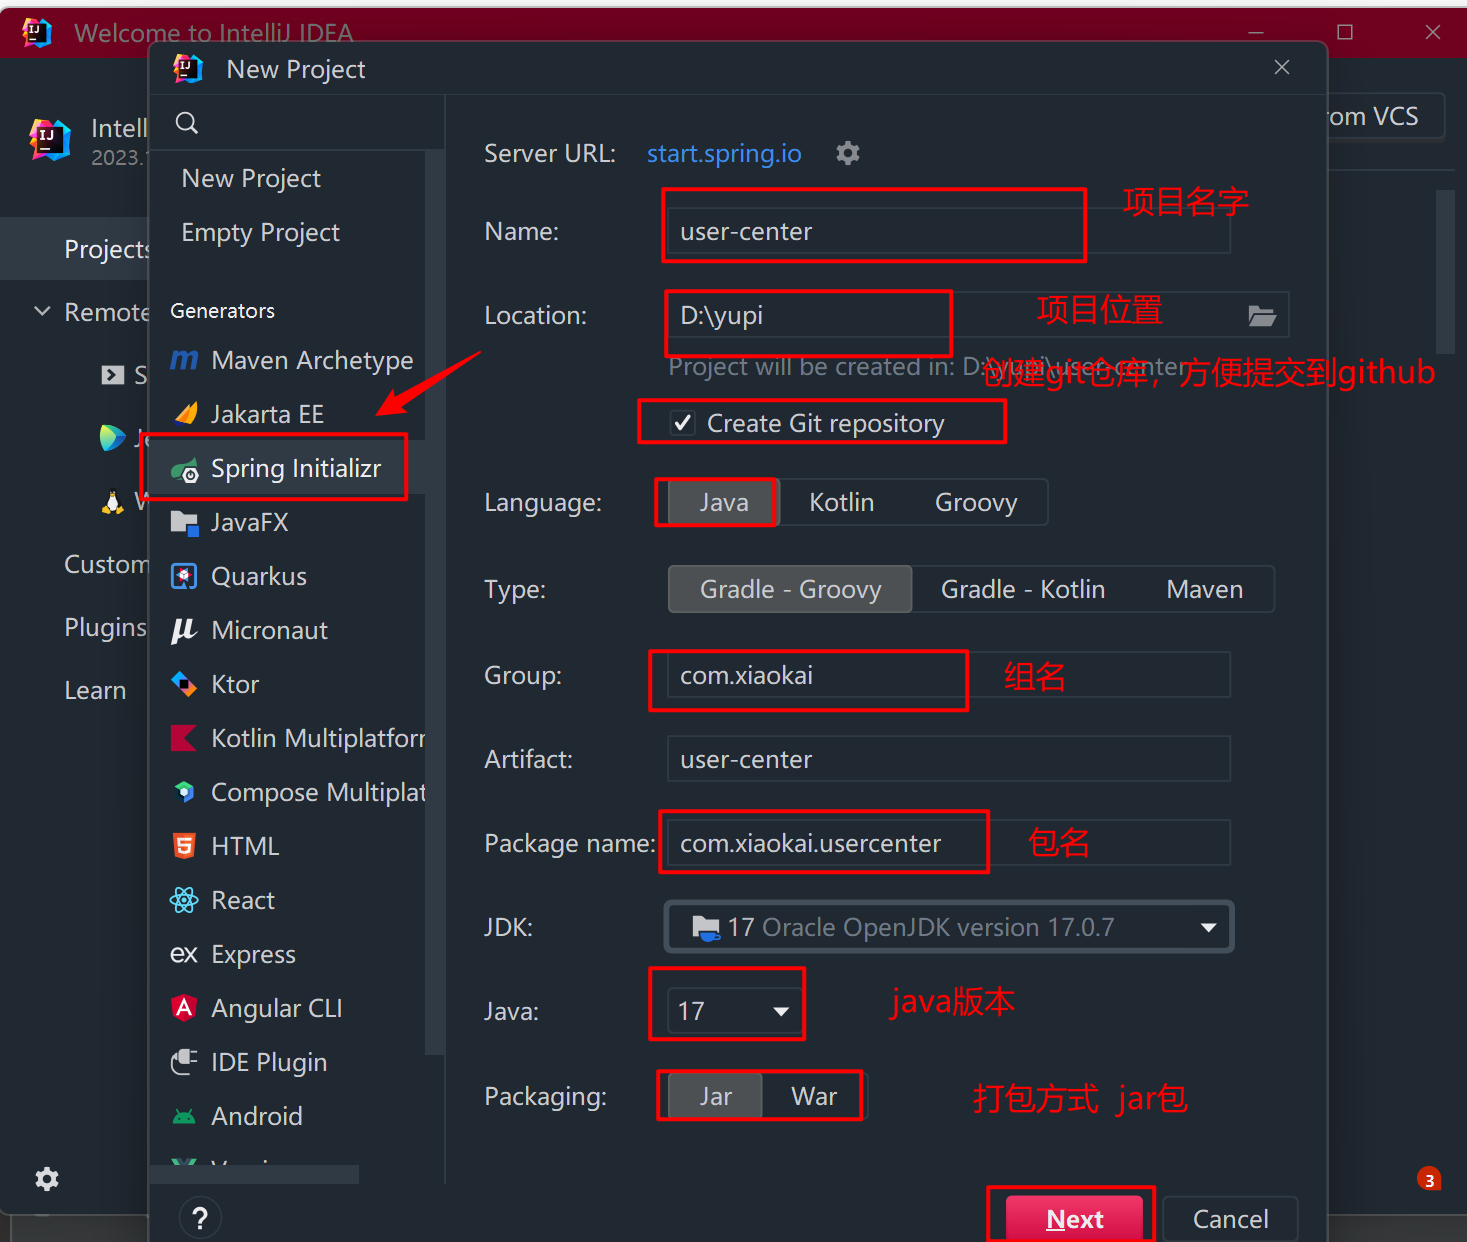This screenshot has height=1242, width=1467.
Task: Click the React generator icon
Action: coord(184,900)
